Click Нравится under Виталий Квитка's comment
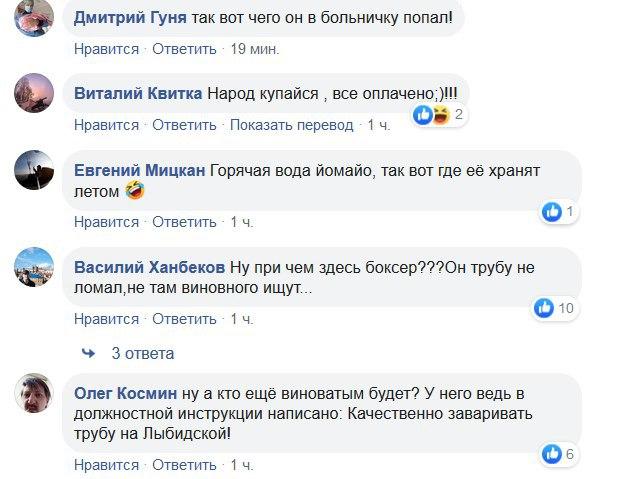620x479 pixels. (x=106, y=125)
